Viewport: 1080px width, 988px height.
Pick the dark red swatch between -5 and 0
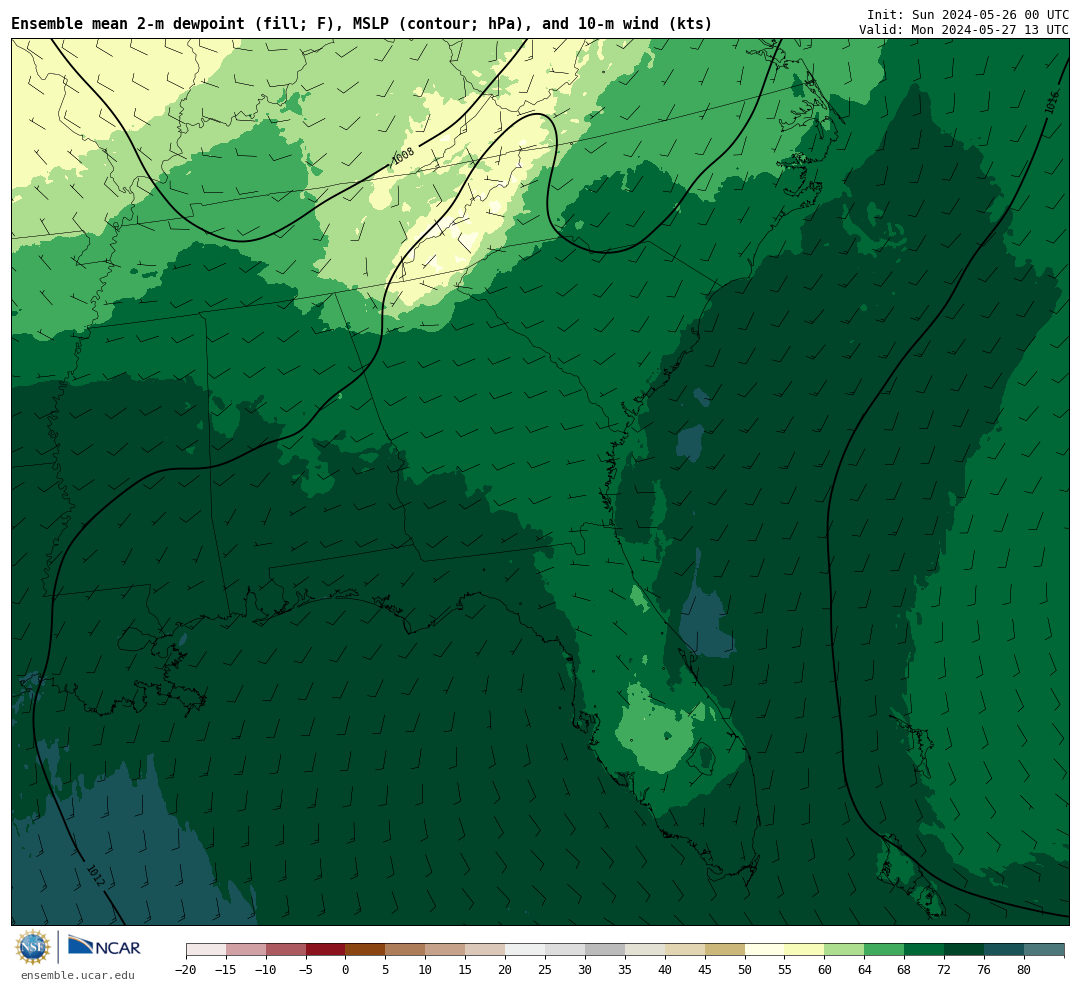click(x=326, y=950)
